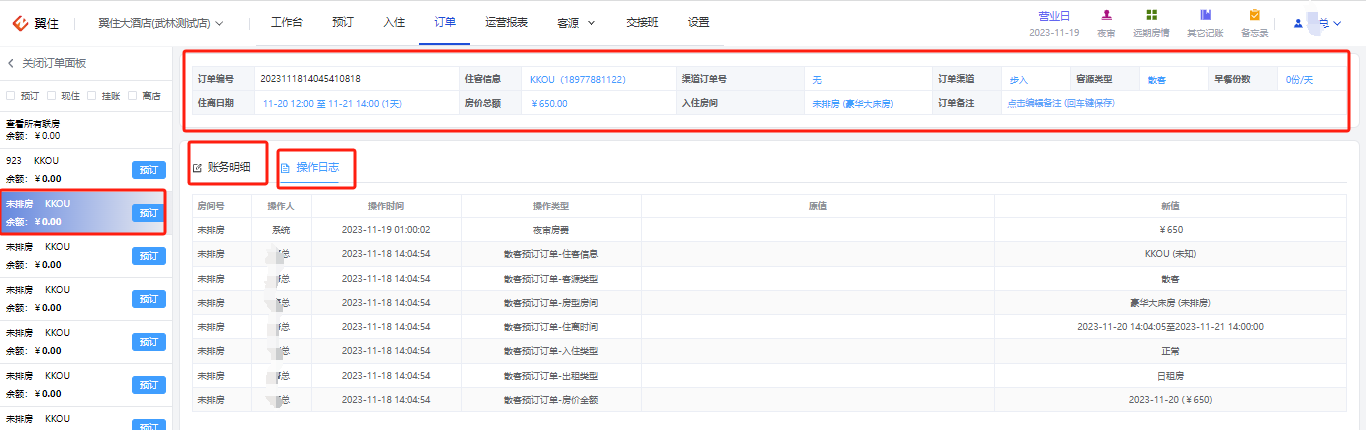Open the 夜审 night audit icon
The height and width of the screenshot is (430, 1366).
pyautogui.click(x=1106, y=15)
